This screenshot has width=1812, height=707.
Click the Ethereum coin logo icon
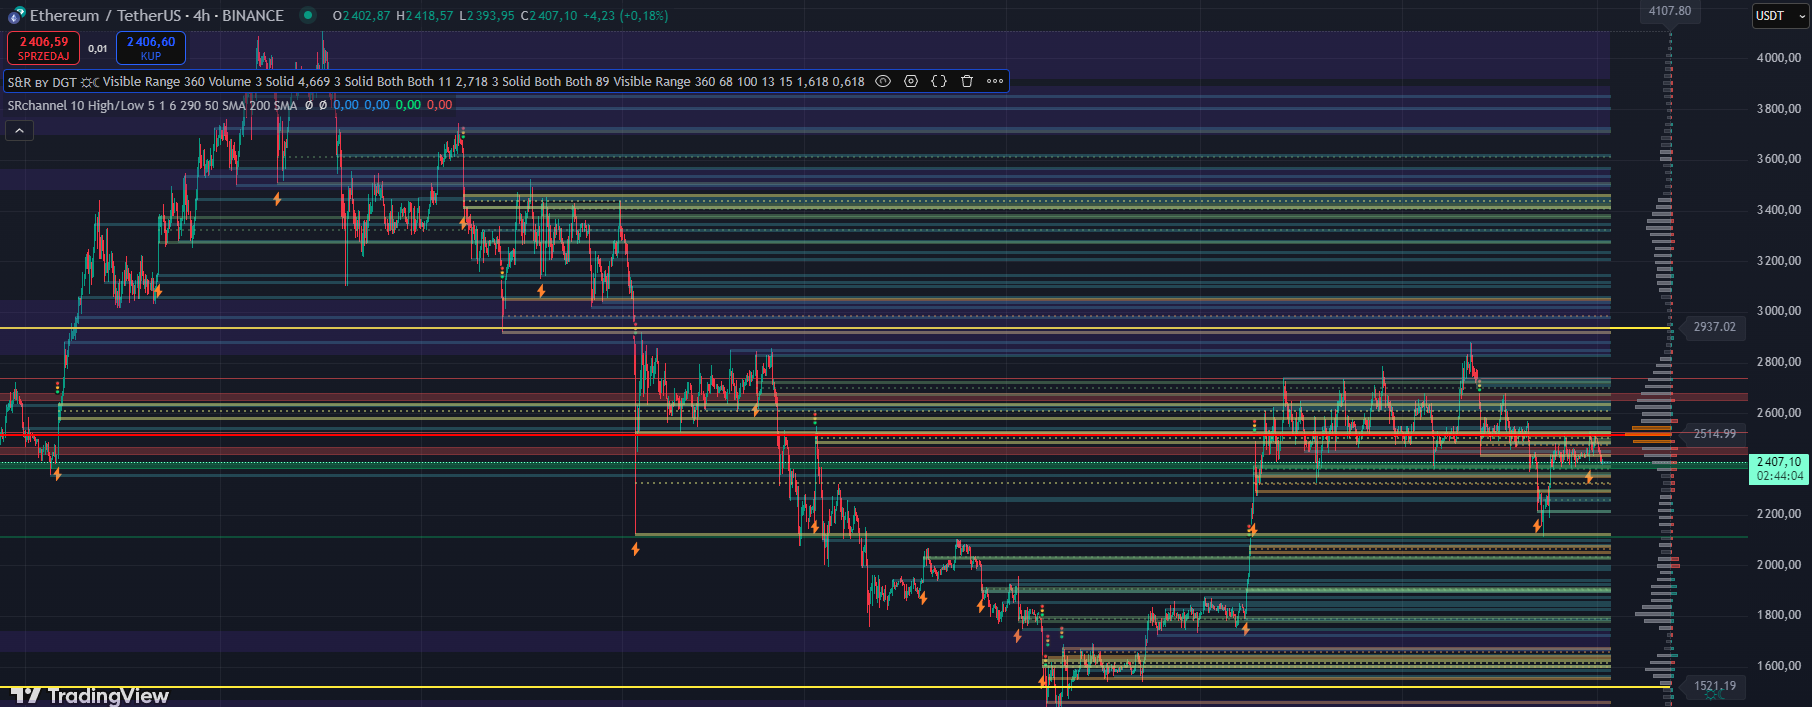pos(17,16)
